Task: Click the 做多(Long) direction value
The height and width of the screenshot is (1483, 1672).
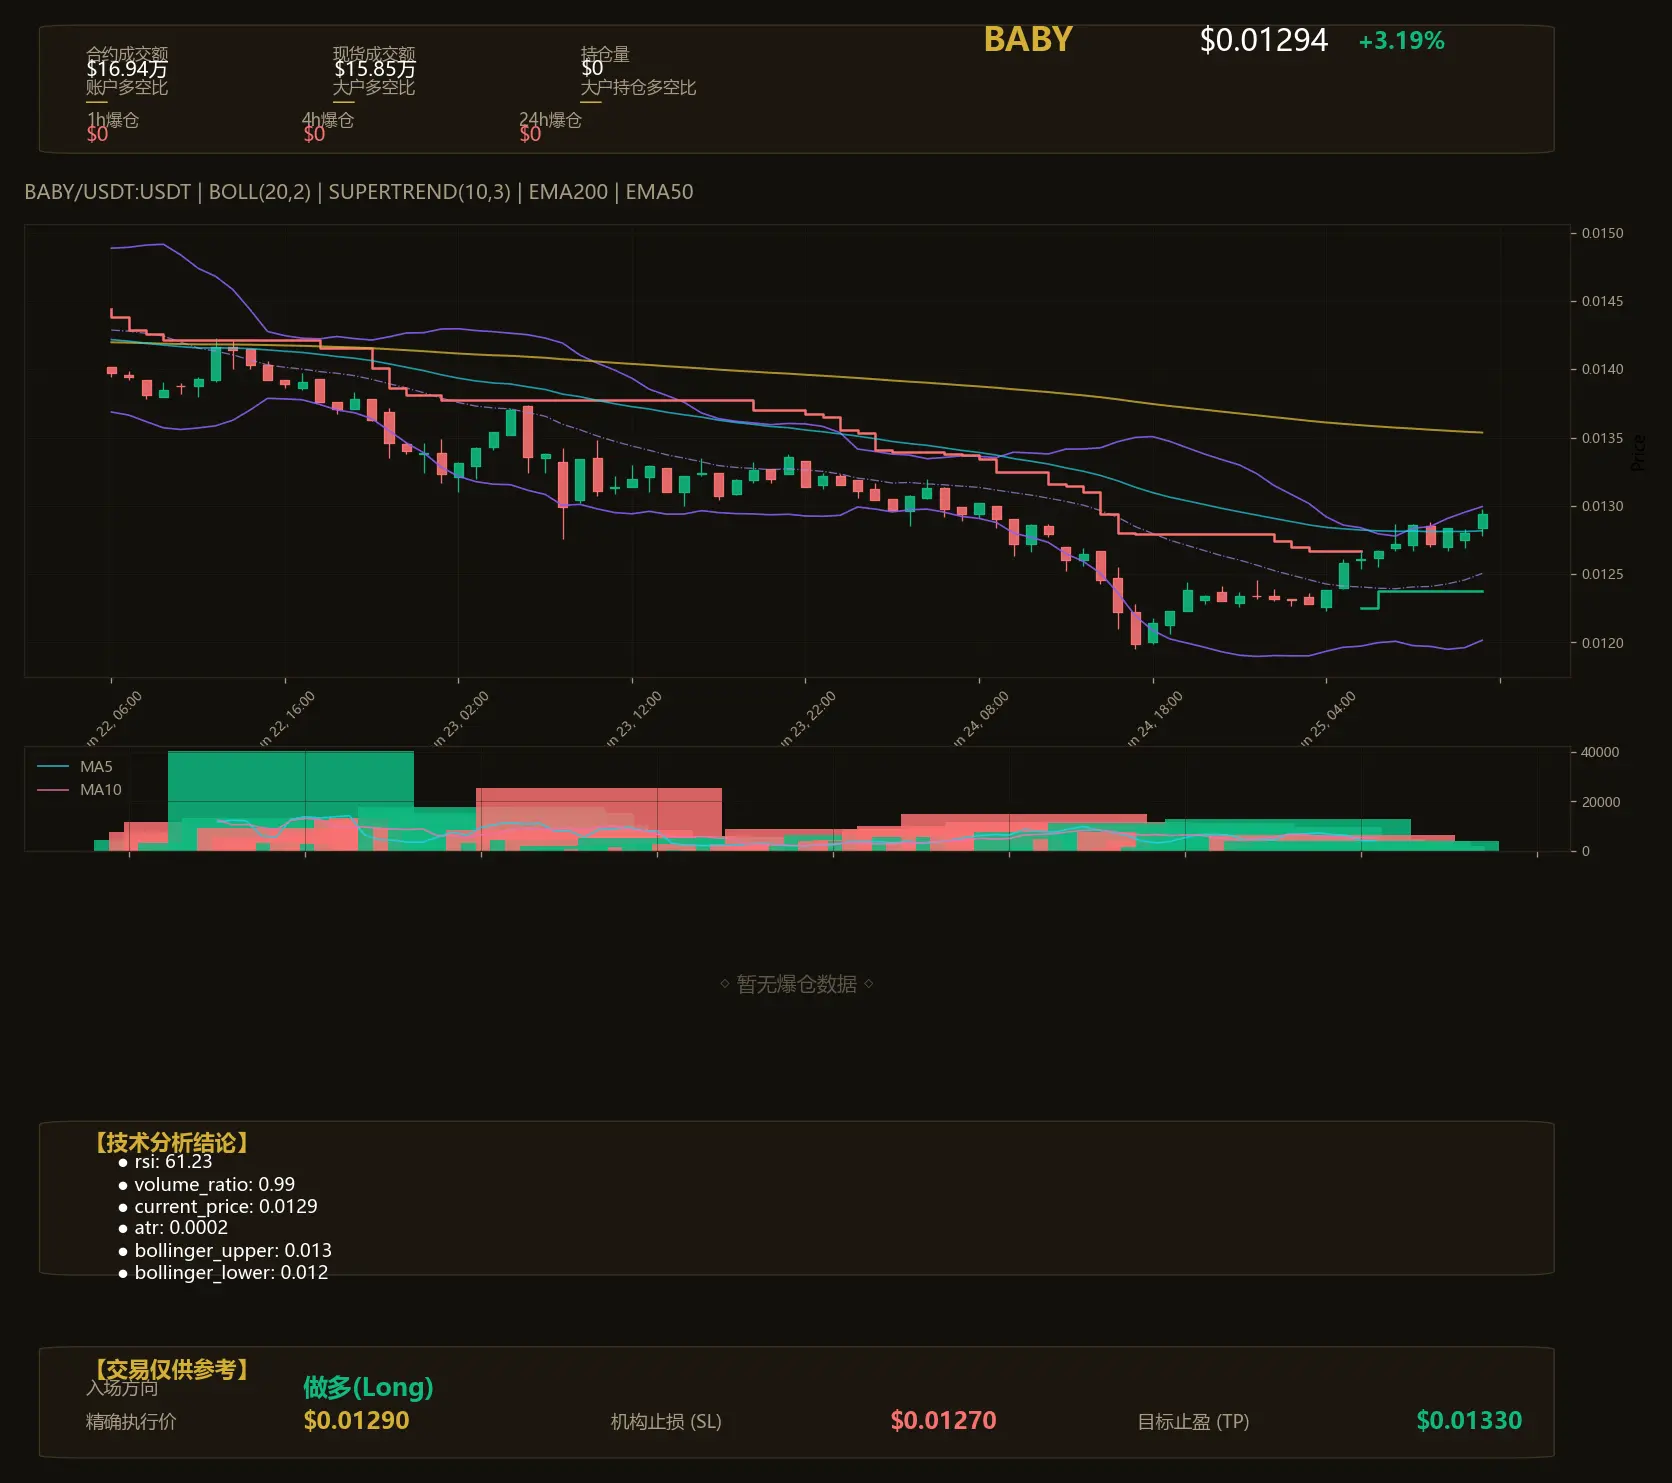Action: pyautogui.click(x=368, y=1387)
